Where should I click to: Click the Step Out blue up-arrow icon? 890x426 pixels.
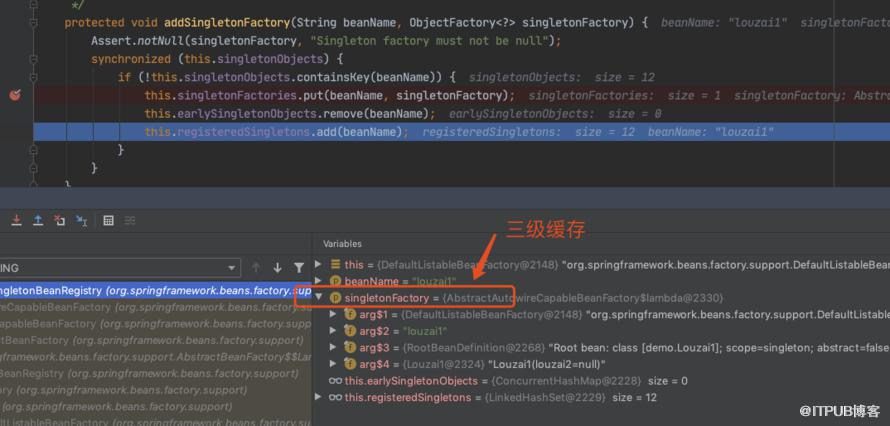(x=37, y=220)
